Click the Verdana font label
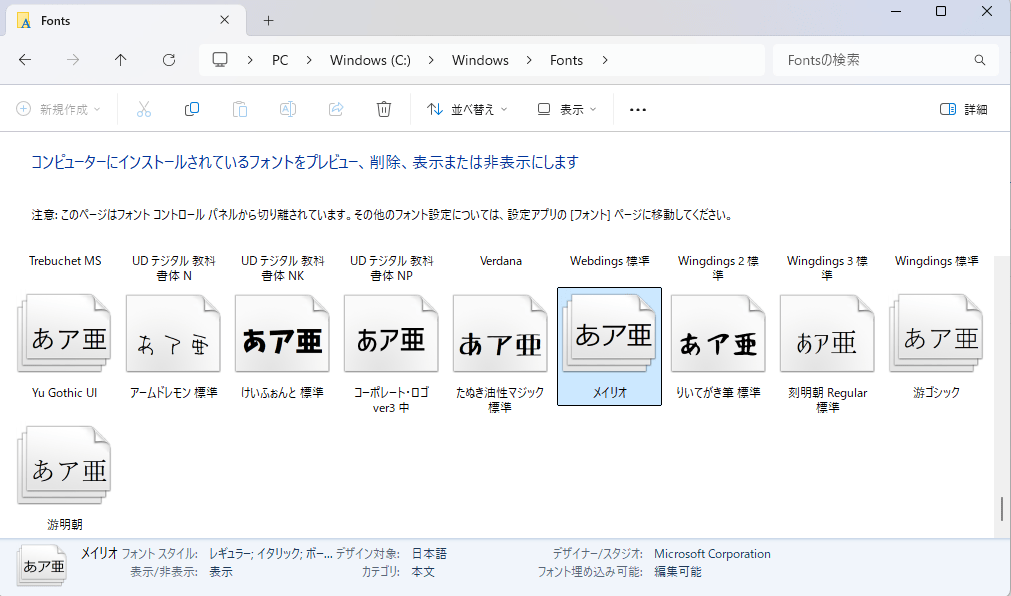Screen dimensions: 1011x596 tap(501, 261)
